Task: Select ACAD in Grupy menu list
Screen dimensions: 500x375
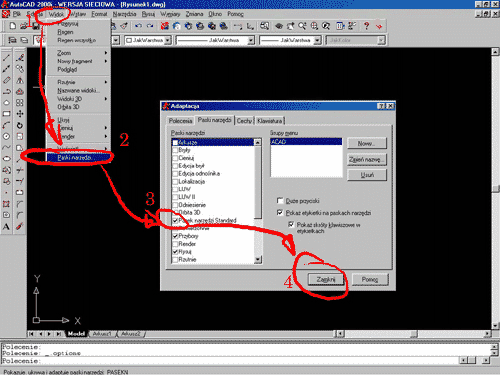Action: pos(306,142)
